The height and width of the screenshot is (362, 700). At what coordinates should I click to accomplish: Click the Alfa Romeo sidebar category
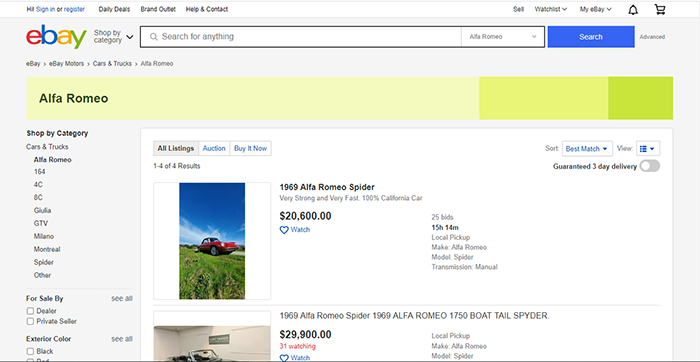pos(53,160)
